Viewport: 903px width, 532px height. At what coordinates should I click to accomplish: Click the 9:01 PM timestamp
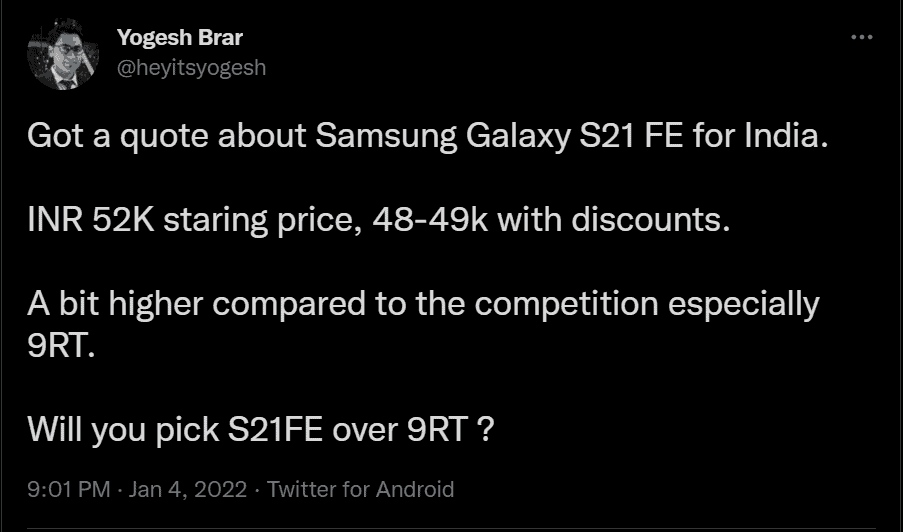pos(69,489)
